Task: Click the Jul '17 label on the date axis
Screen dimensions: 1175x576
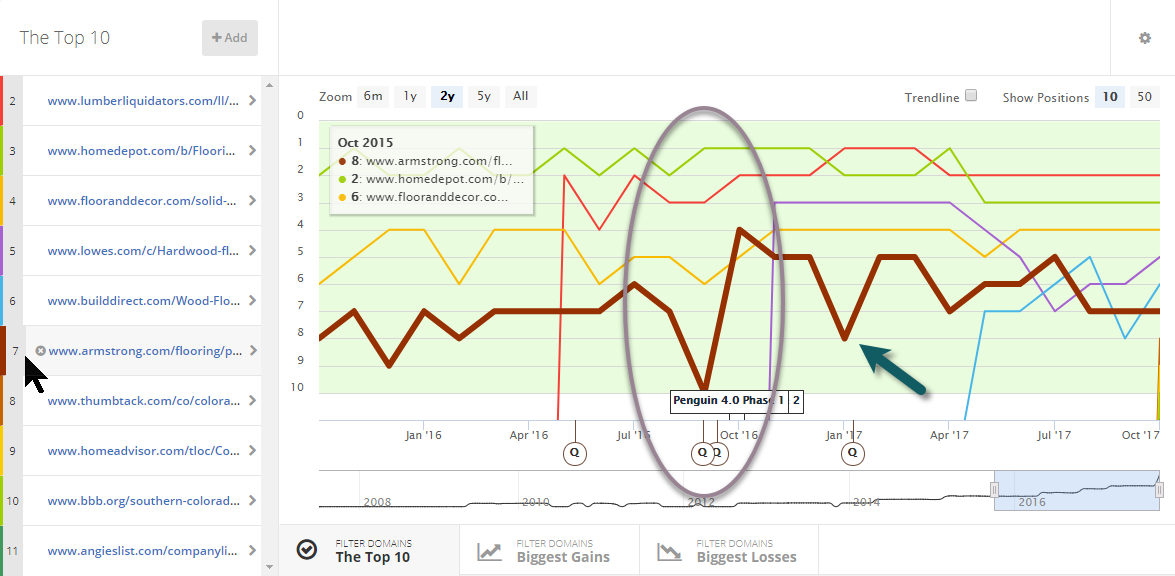Action: pyautogui.click(x=1054, y=434)
